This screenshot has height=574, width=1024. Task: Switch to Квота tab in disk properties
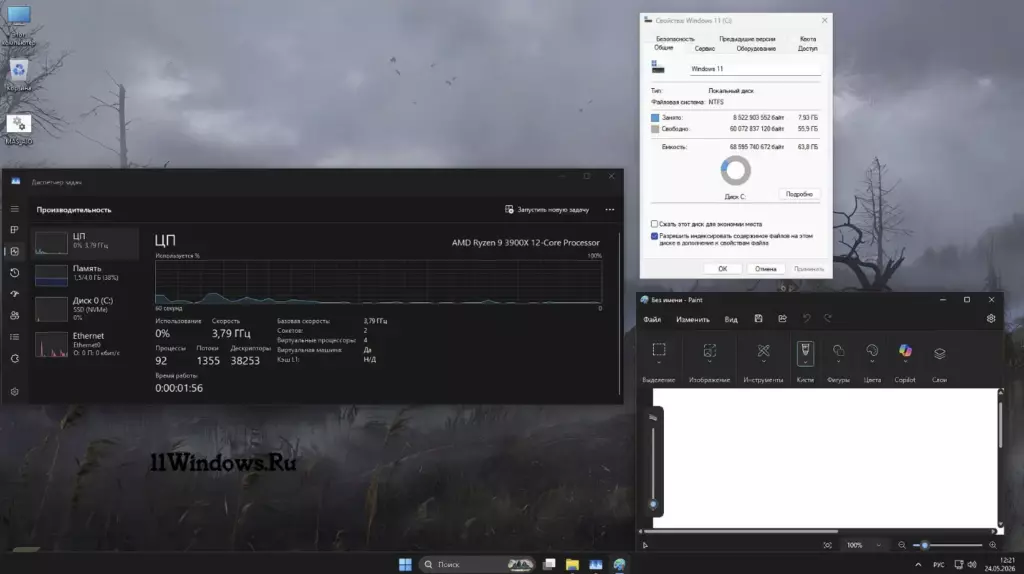808,39
